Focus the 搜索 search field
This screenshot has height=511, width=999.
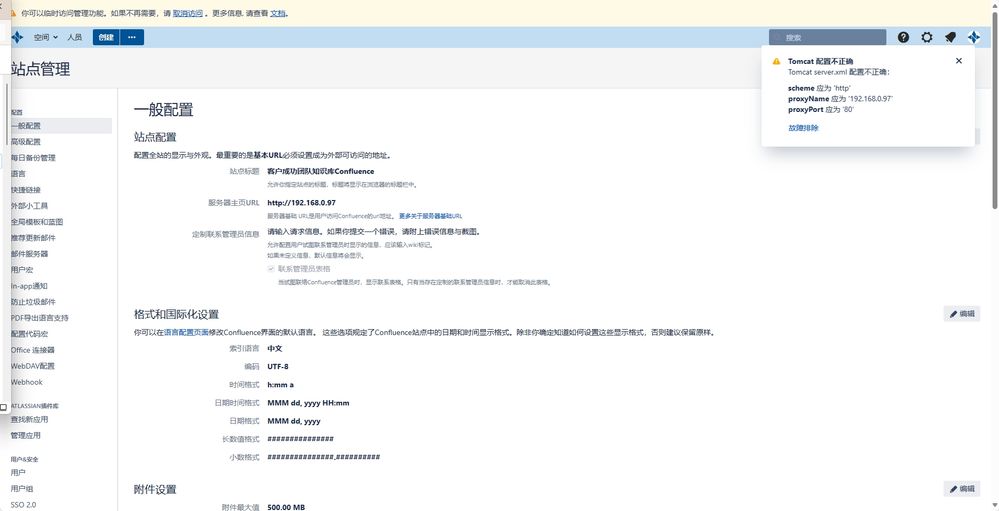827,38
